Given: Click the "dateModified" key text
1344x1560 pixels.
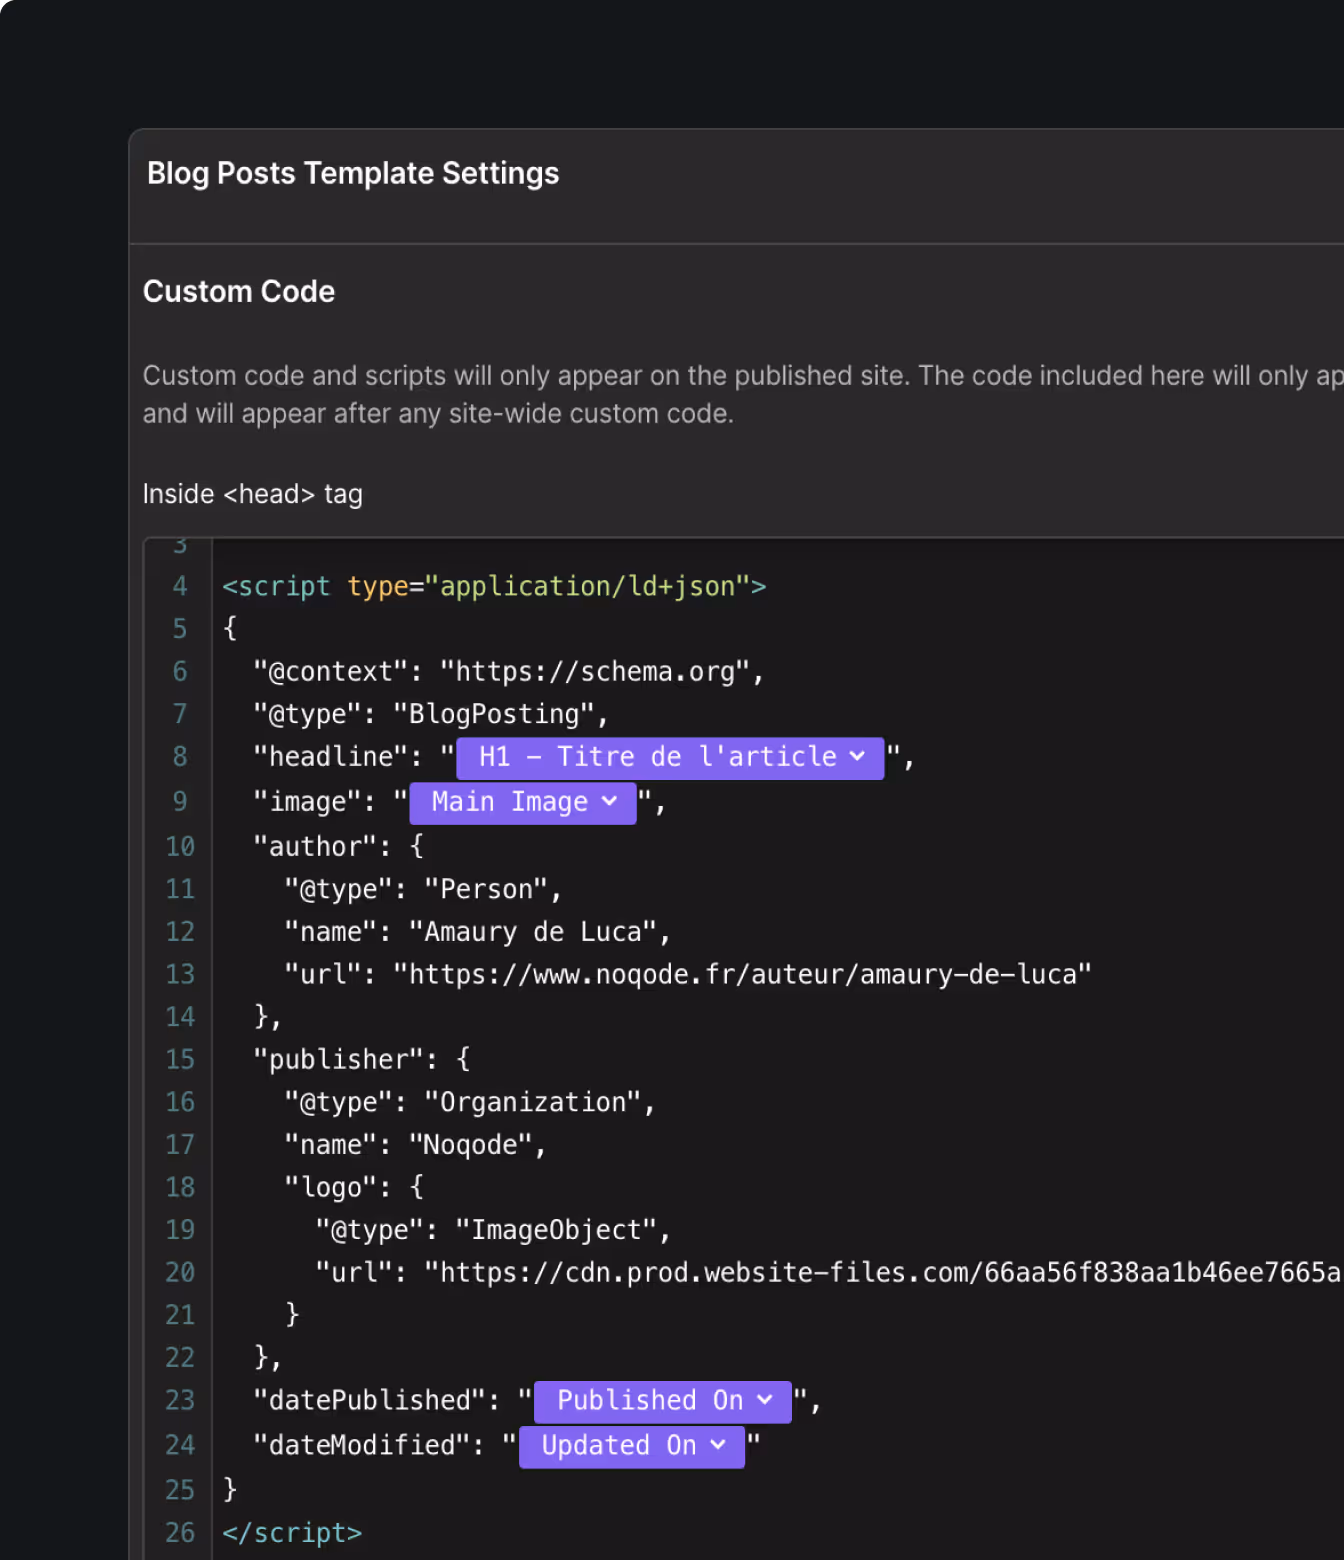Looking at the screenshot, I should tap(362, 1446).
